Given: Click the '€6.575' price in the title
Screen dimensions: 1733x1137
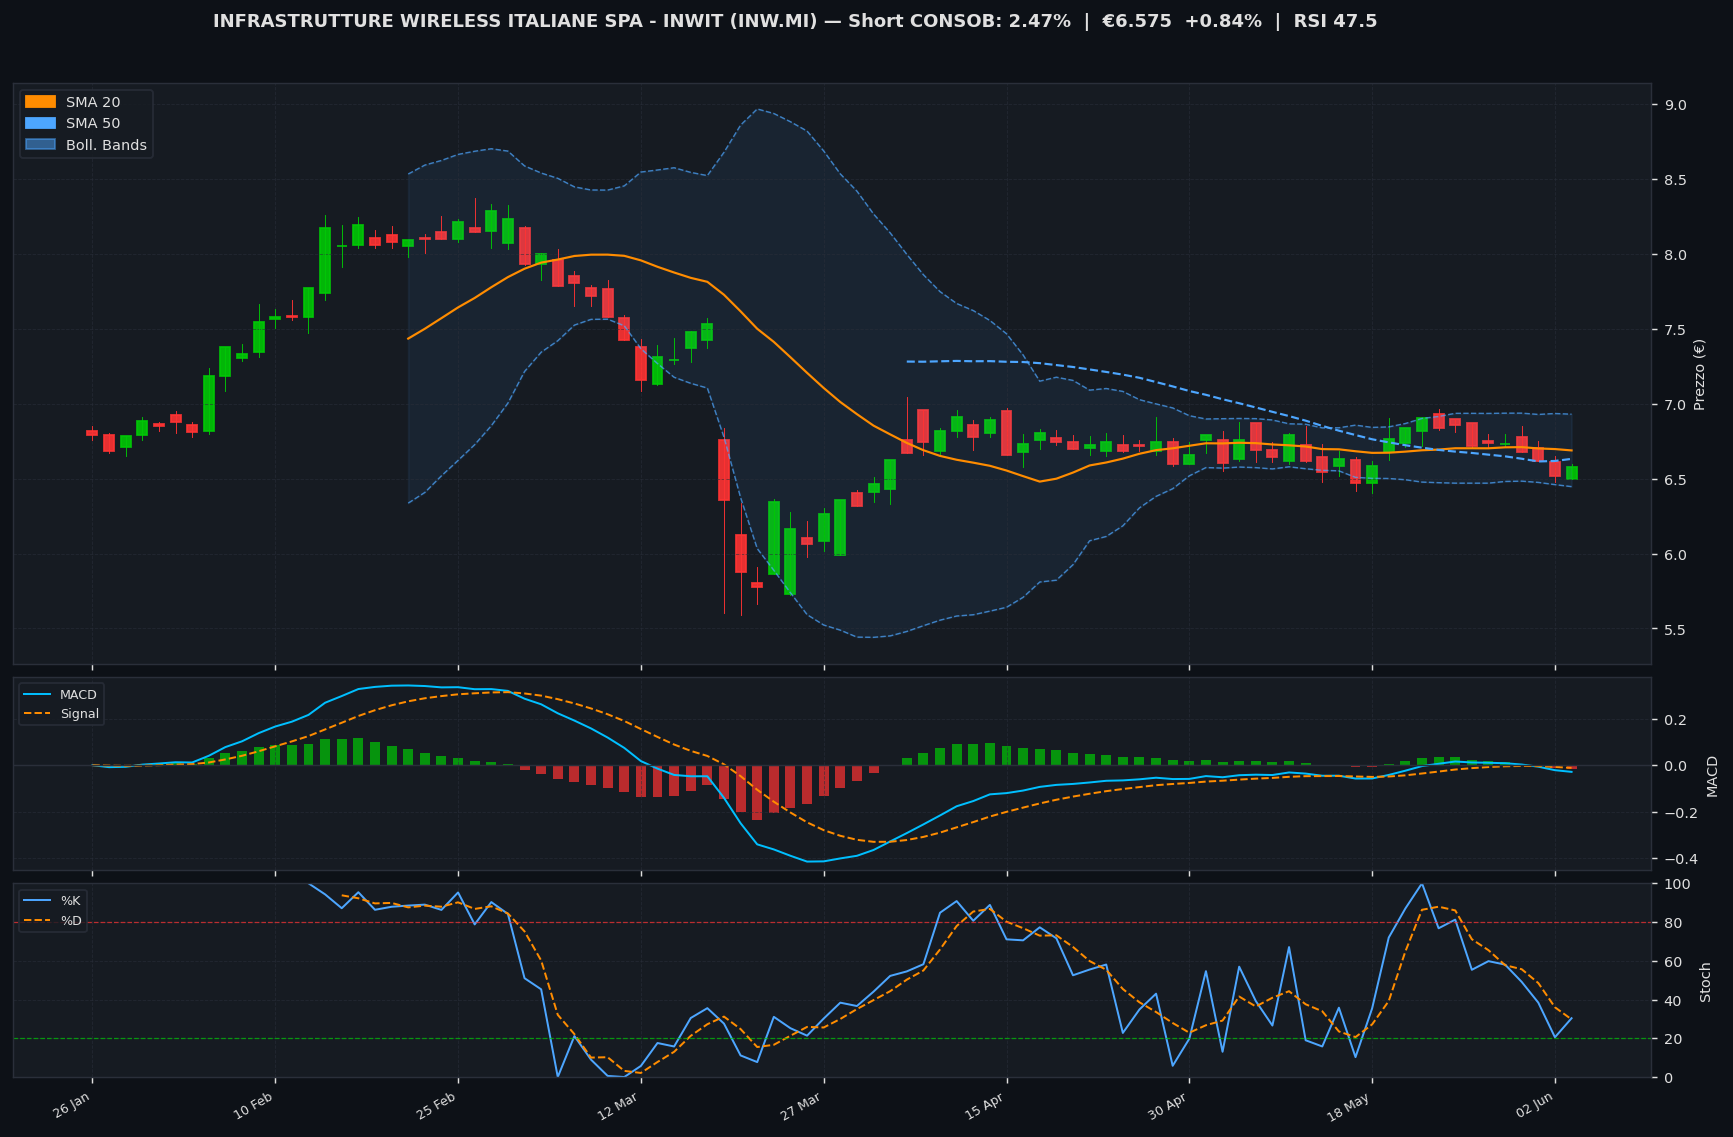Looking at the screenshot, I should [1137, 21].
